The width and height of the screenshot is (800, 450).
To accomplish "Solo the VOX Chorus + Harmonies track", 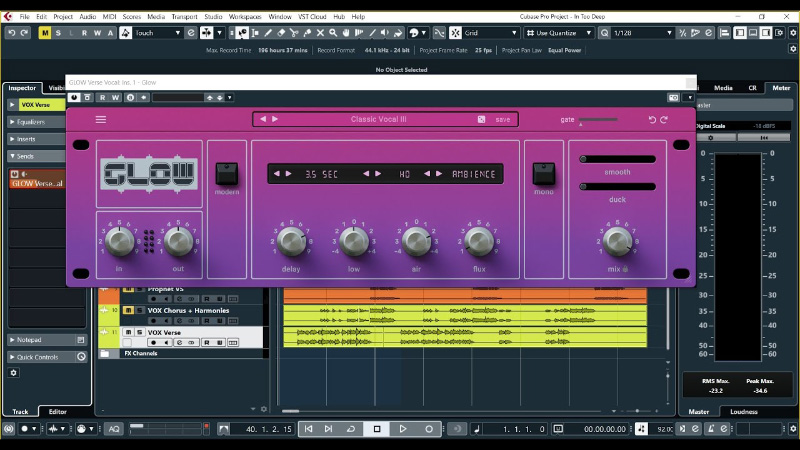I will [139, 310].
